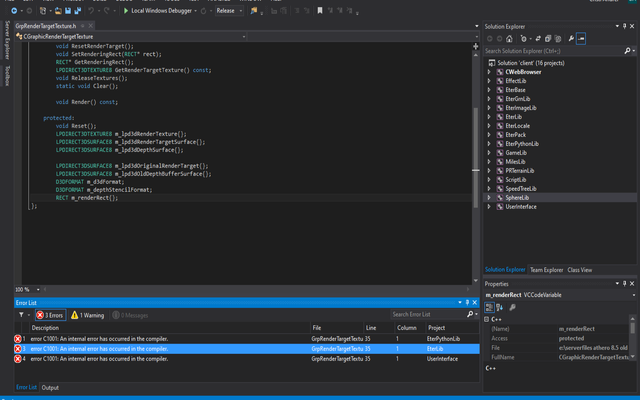Click the Solution Explorer search magnifier icon
The height and width of the screenshot is (400, 640).
tap(627, 51)
